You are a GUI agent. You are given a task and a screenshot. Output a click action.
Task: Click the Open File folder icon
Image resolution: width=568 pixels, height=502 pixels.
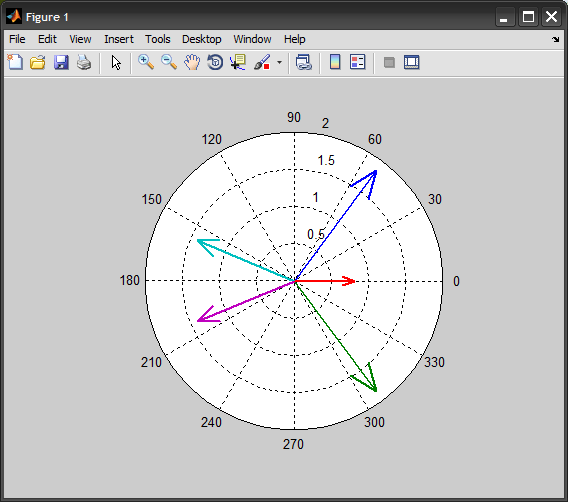point(38,62)
